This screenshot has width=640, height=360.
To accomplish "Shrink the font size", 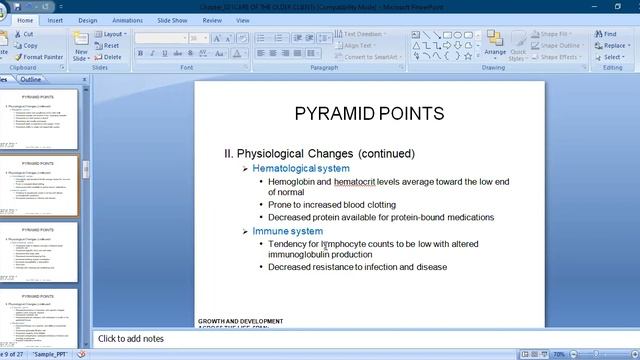I will [x=229, y=38].
